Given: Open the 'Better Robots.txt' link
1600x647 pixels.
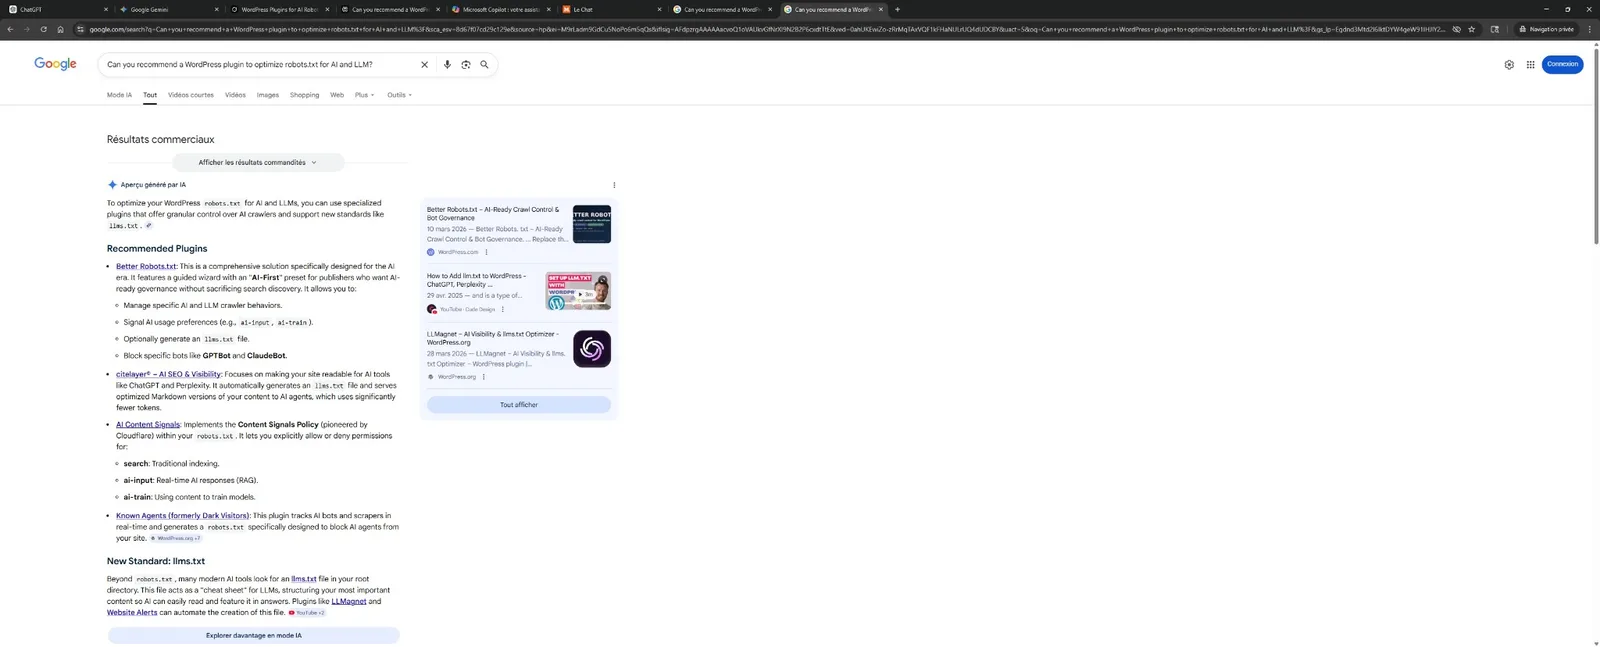Looking at the screenshot, I should point(146,266).
